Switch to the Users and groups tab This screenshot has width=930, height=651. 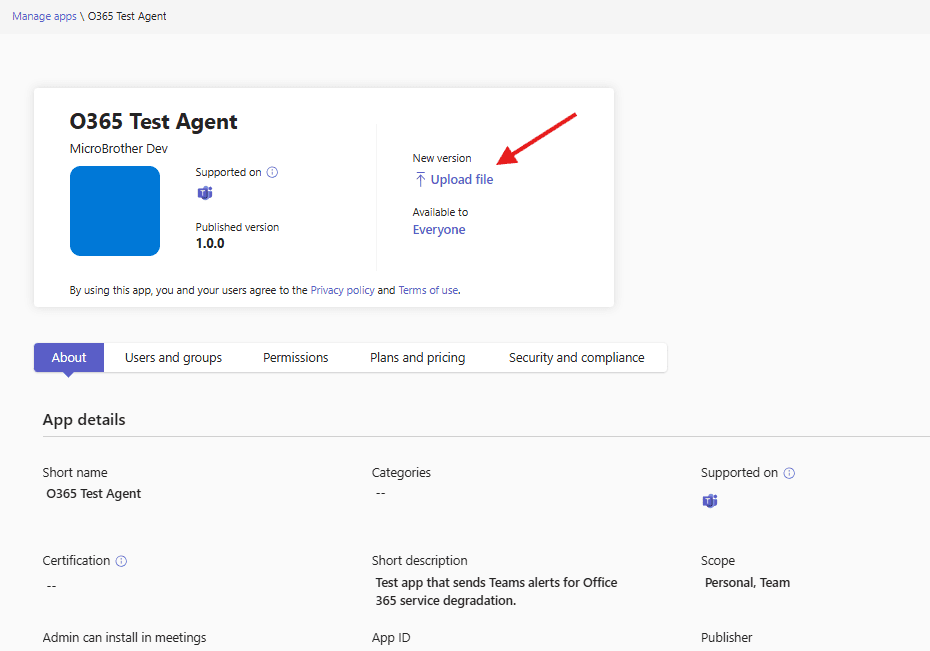(173, 358)
